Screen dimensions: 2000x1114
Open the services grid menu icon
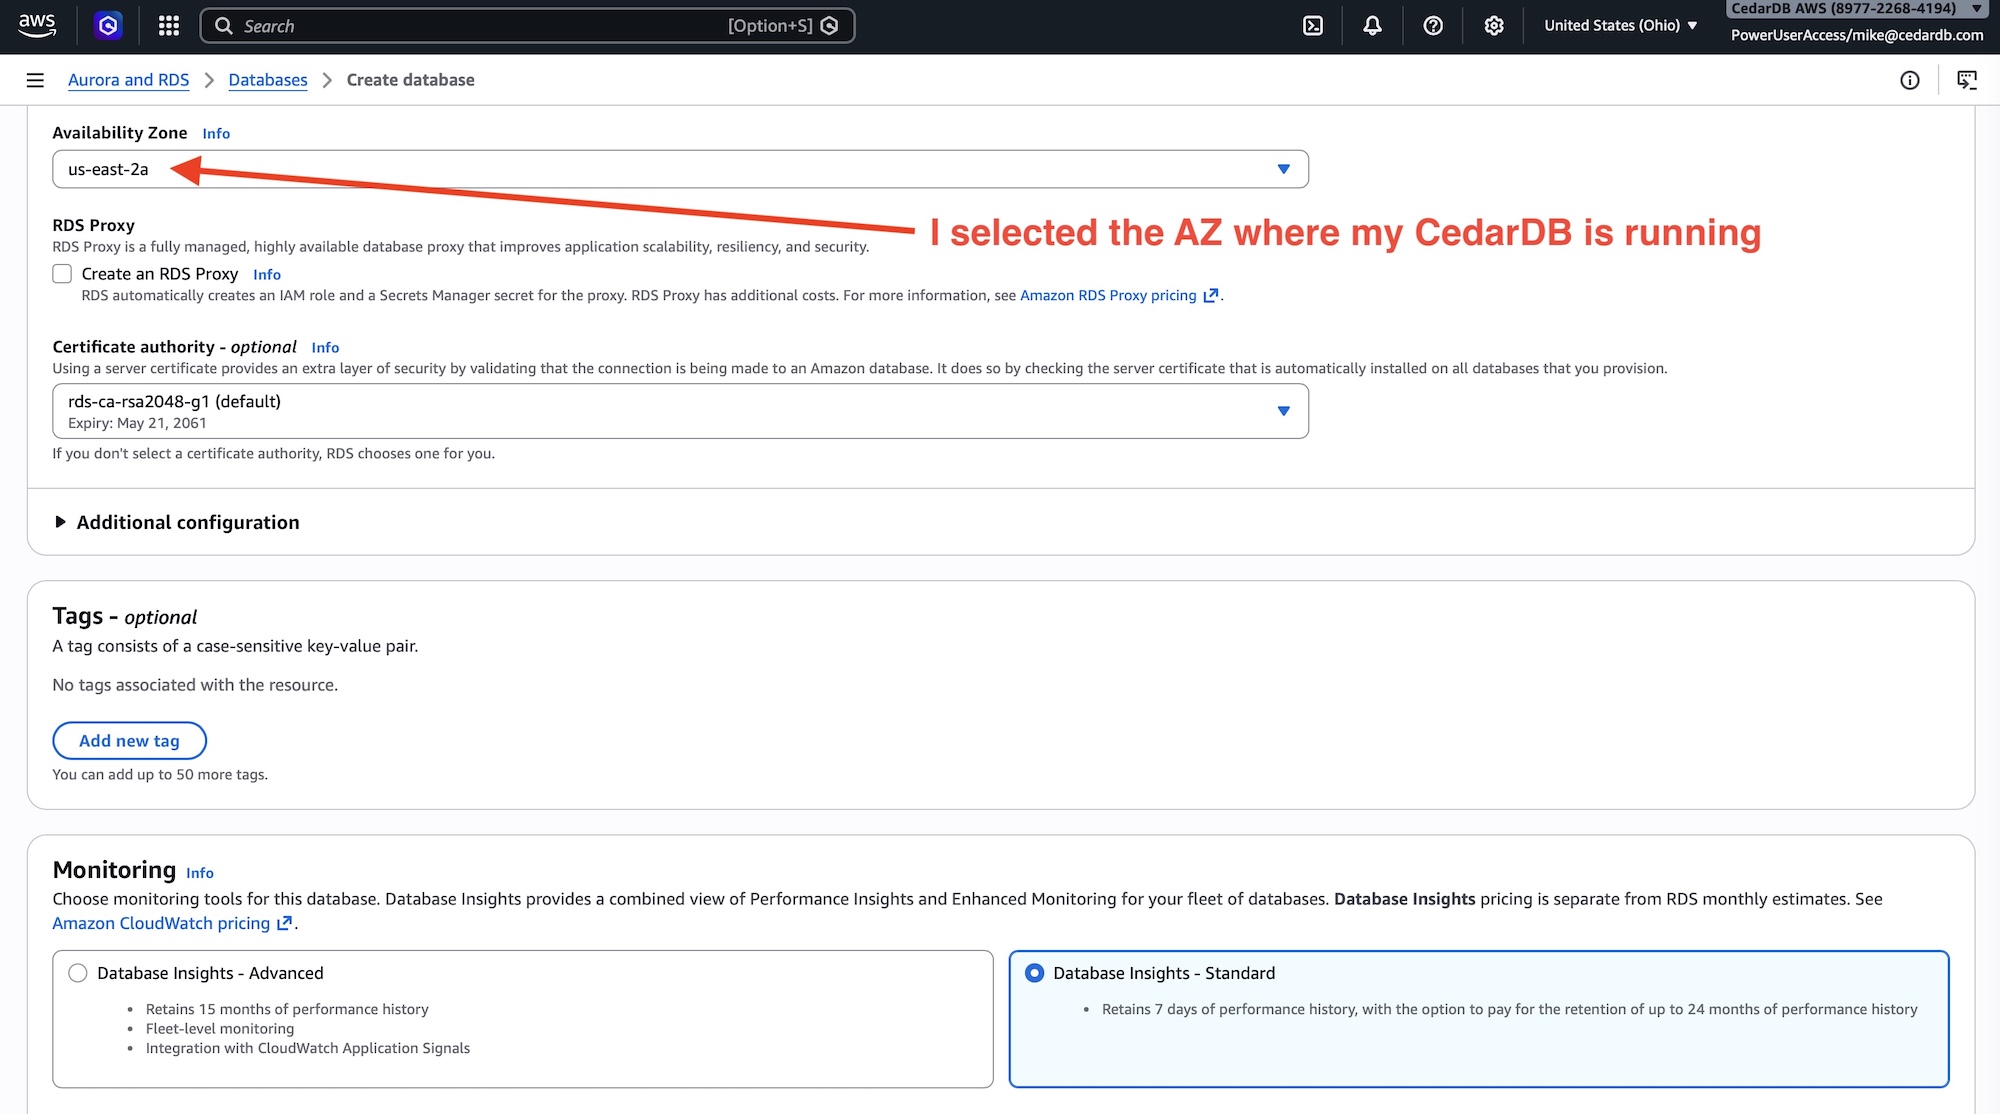(x=169, y=26)
